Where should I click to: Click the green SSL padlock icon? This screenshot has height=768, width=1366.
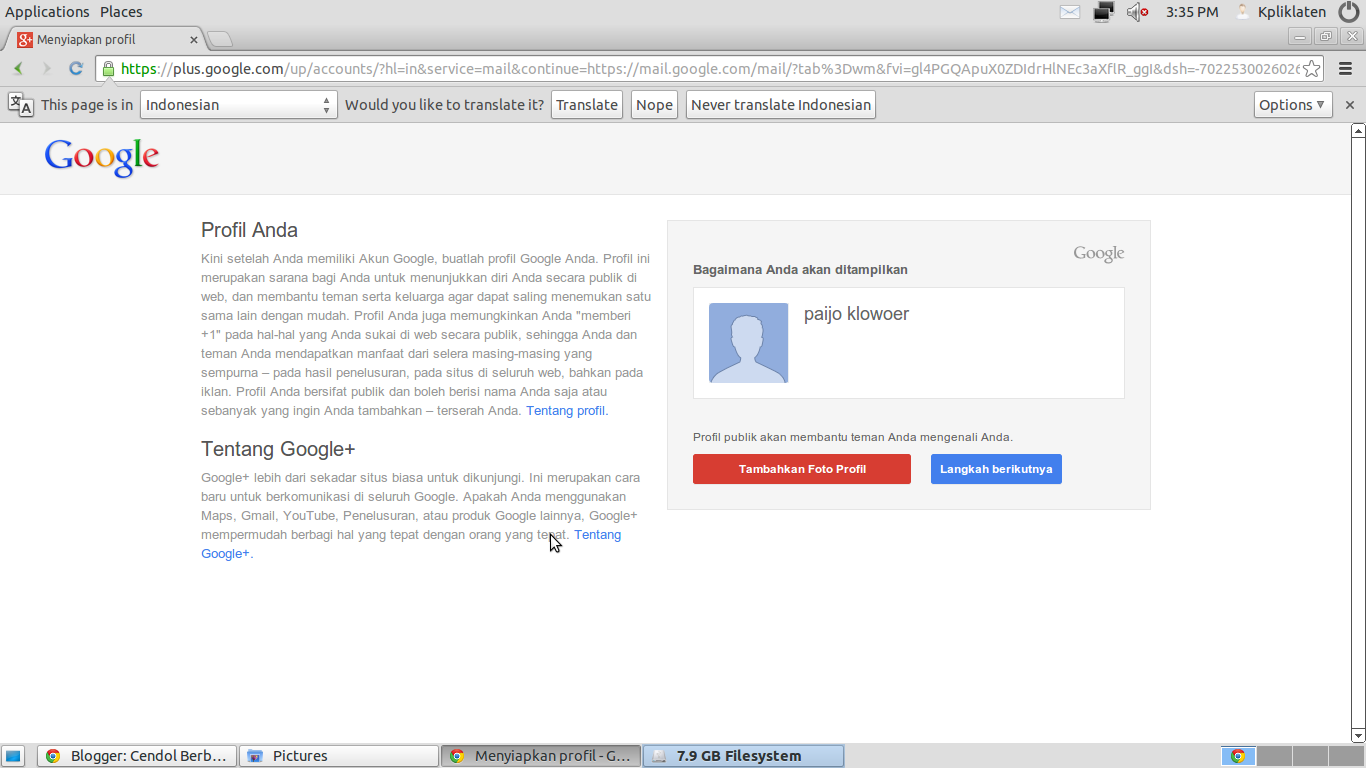[108, 69]
